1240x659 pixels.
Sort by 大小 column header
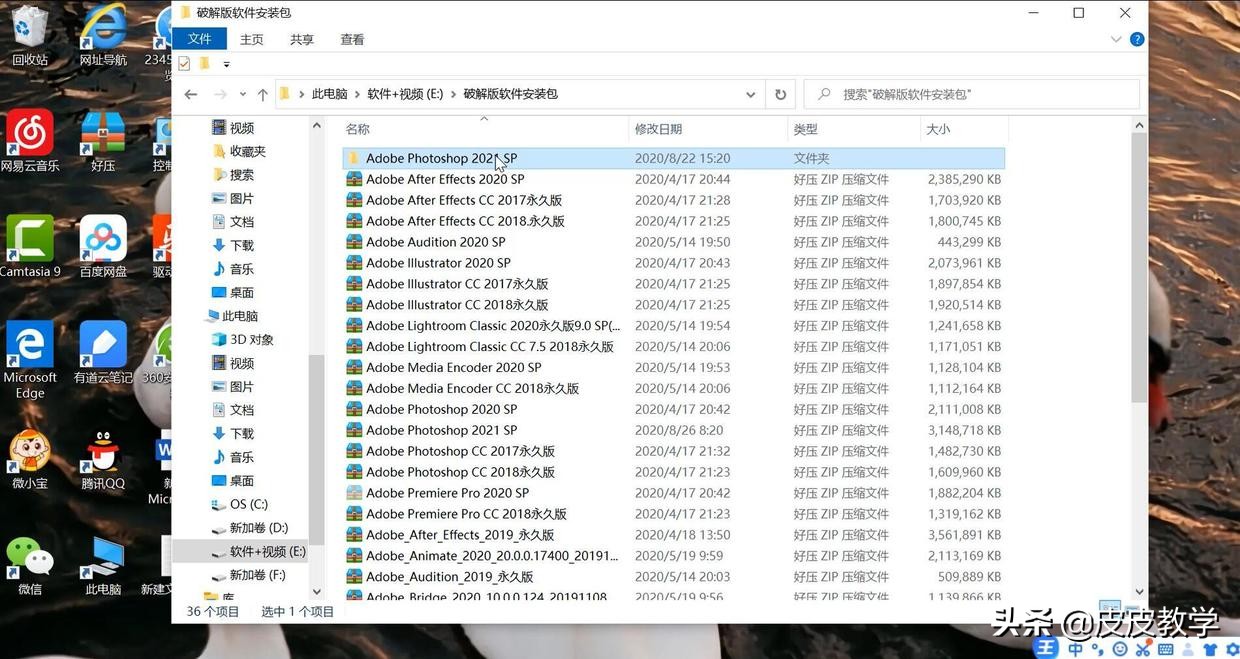click(964, 129)
